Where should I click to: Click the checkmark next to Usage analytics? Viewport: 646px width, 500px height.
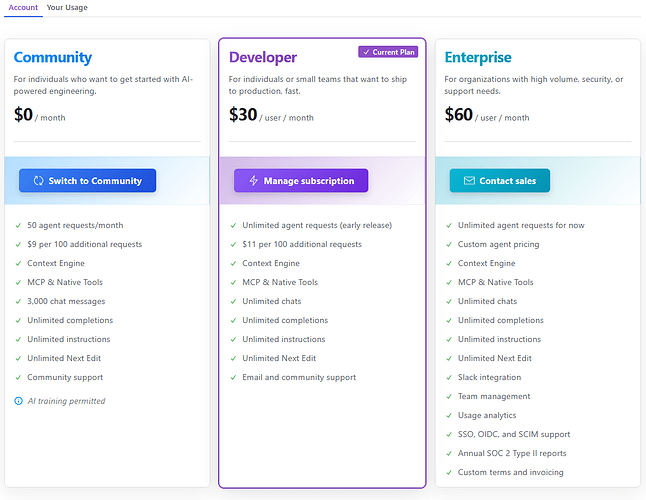[449, 415]
